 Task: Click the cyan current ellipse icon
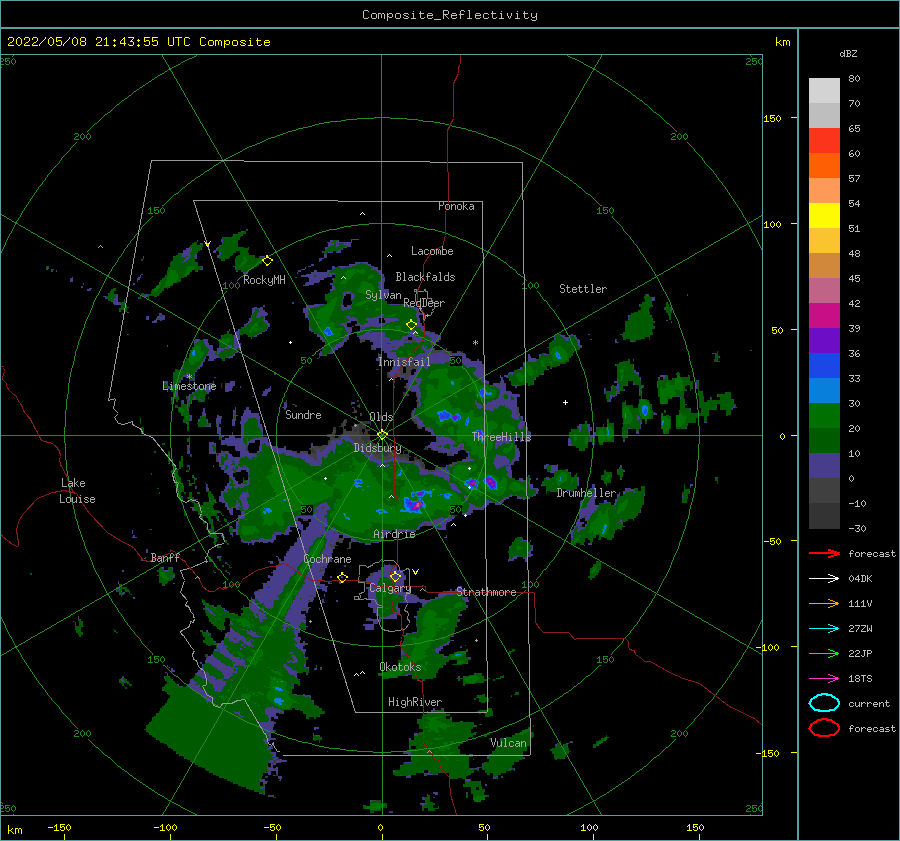click(824, 703)
